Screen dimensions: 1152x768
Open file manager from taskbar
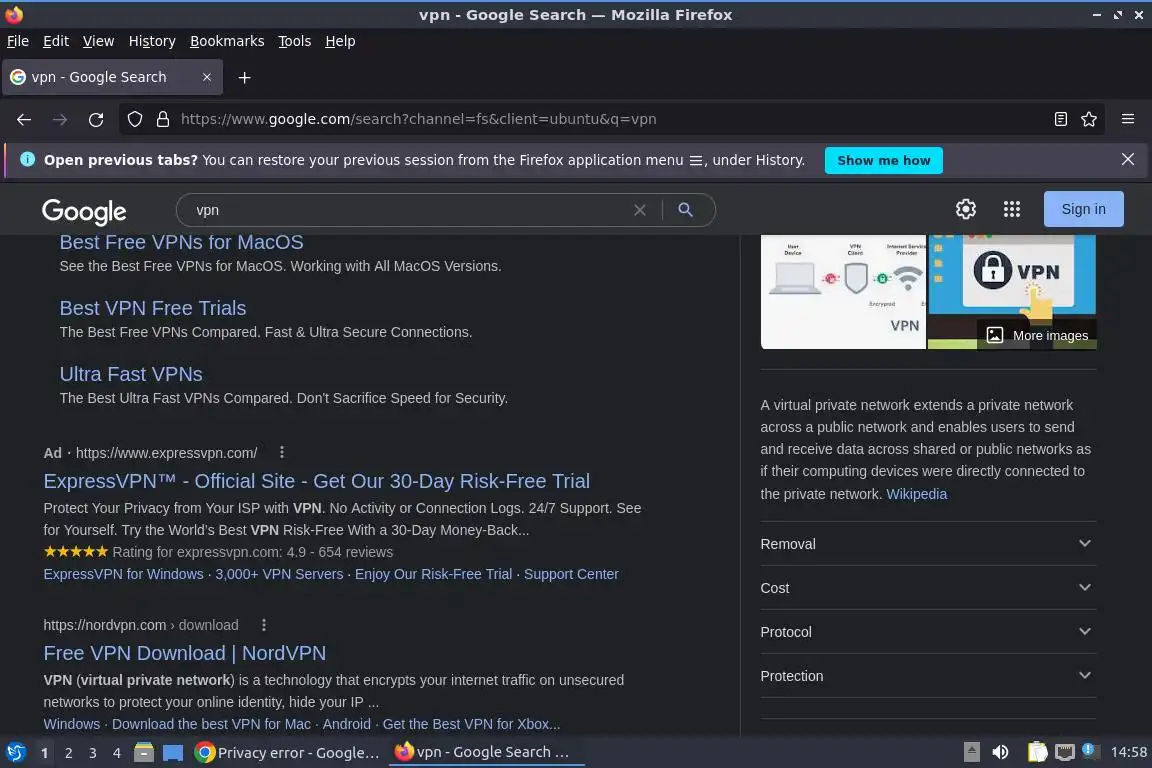tap(144, 753)
